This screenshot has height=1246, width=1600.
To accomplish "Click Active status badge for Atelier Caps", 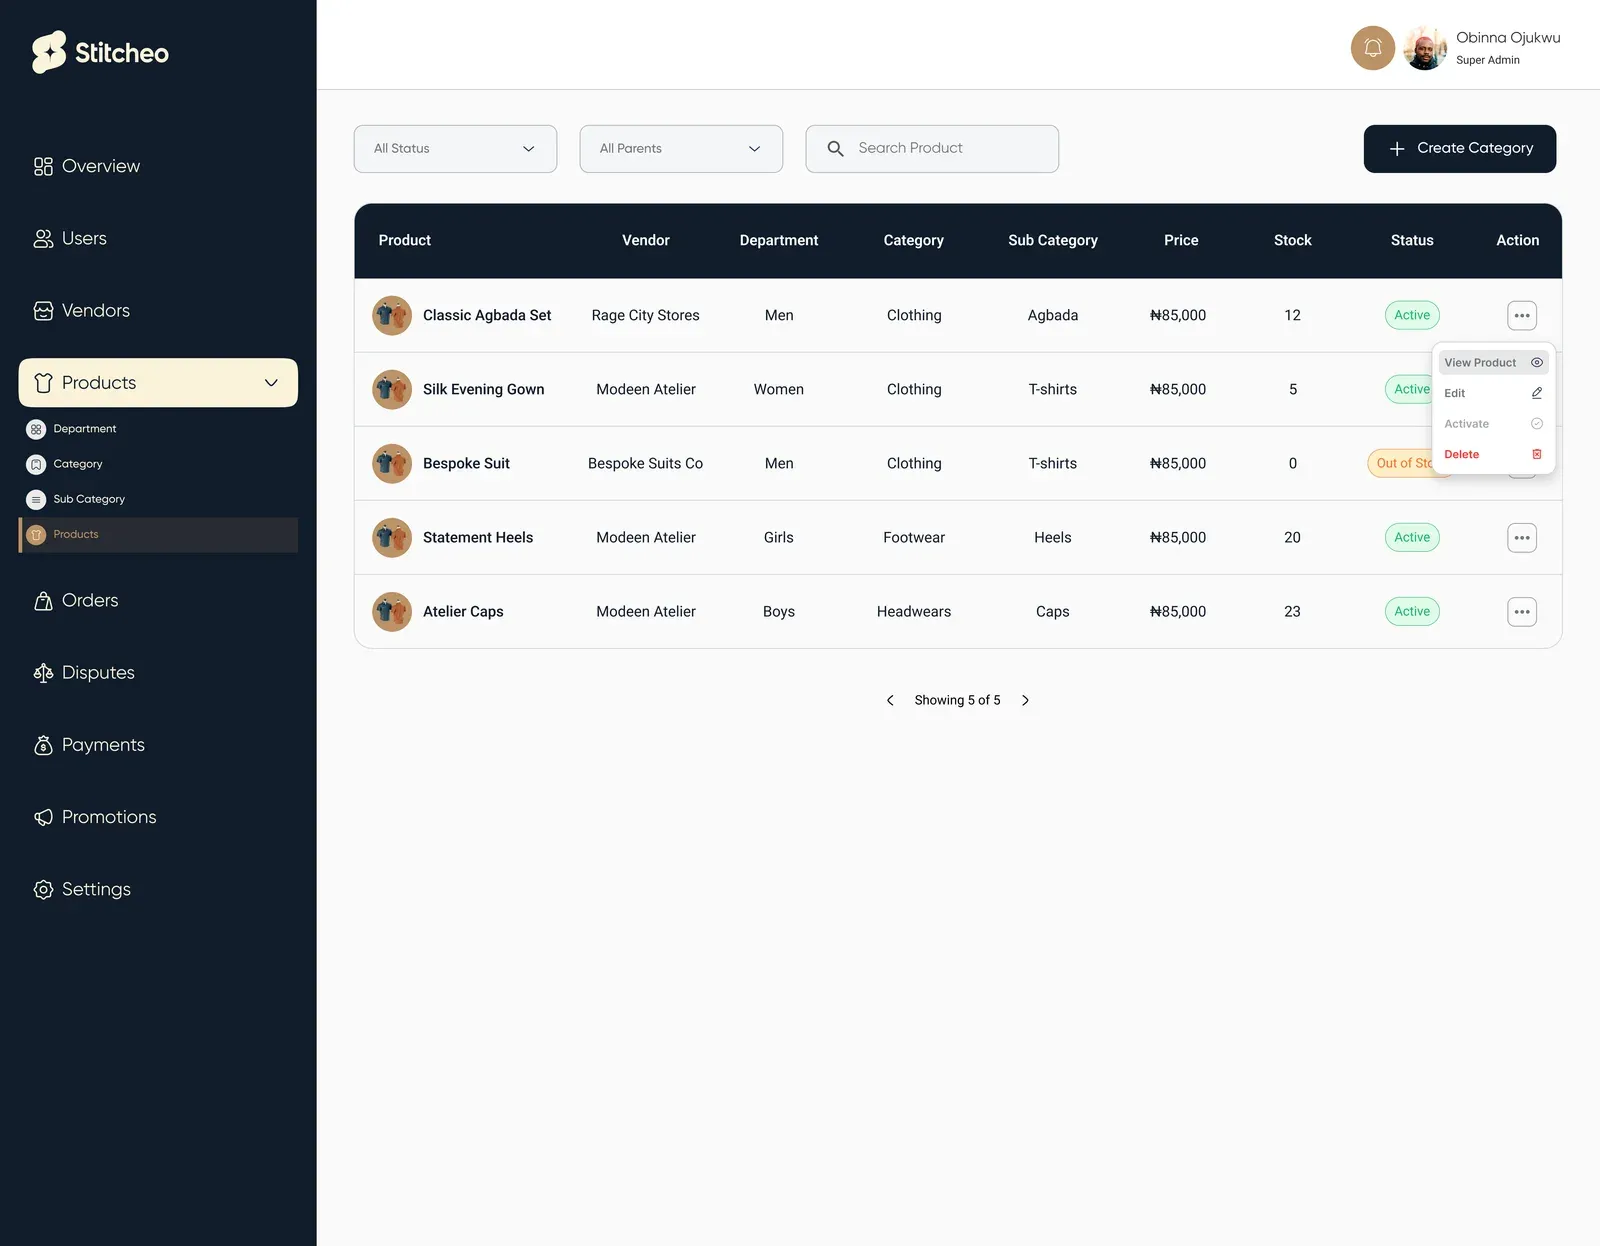I will 1412,611.
